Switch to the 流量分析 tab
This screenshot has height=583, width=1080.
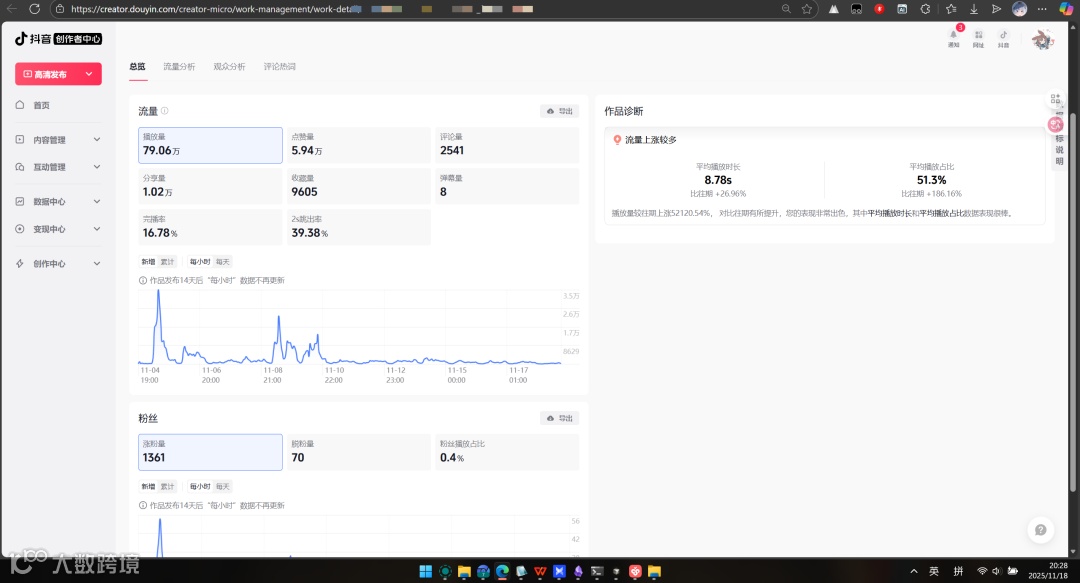click(x=179, y=67)
